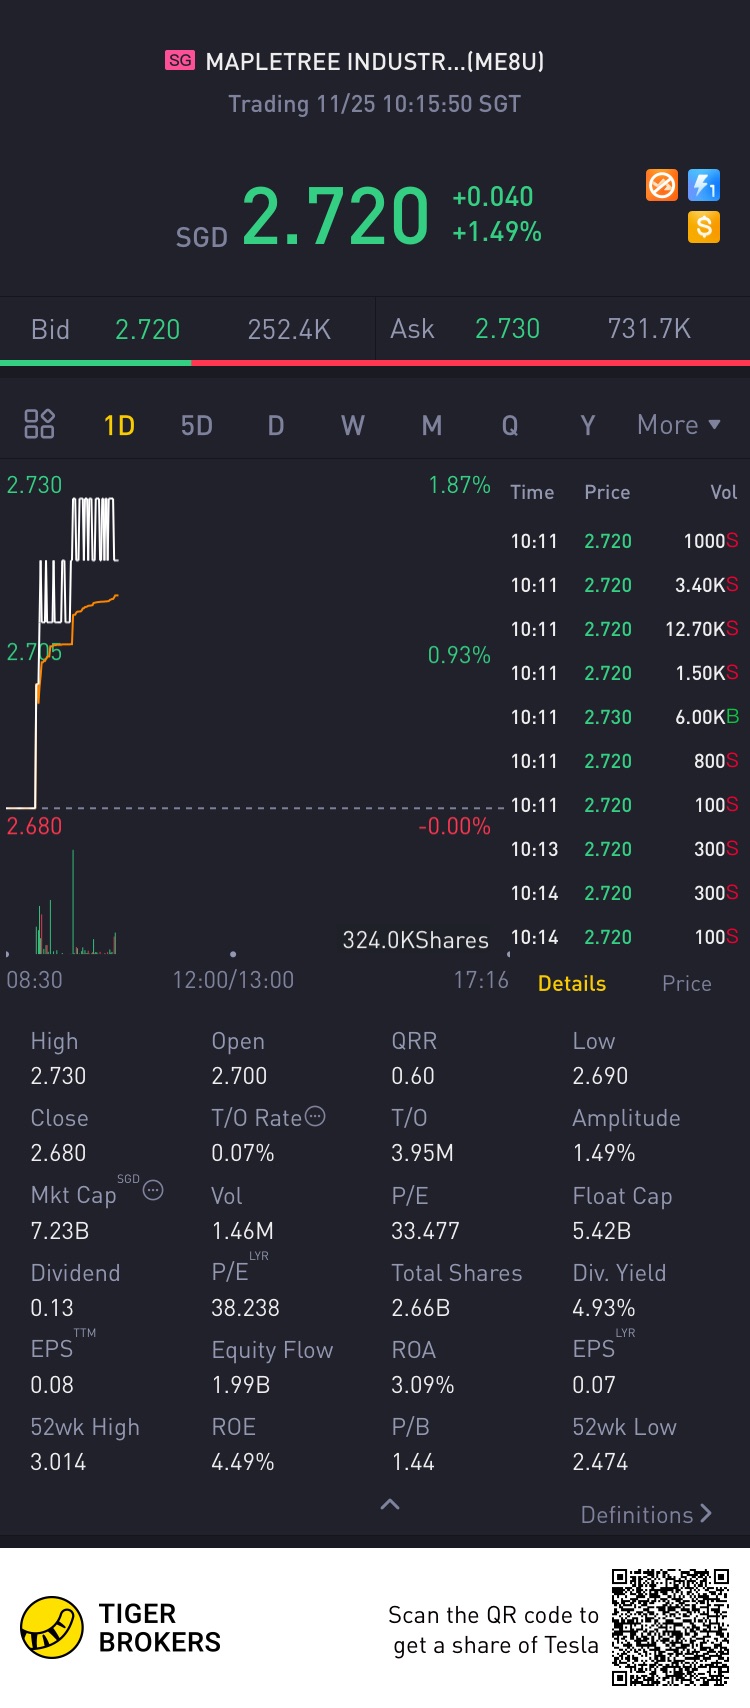Tap the Total Shares value 2.66B

pyautogui.click(x=421, y=1308)
